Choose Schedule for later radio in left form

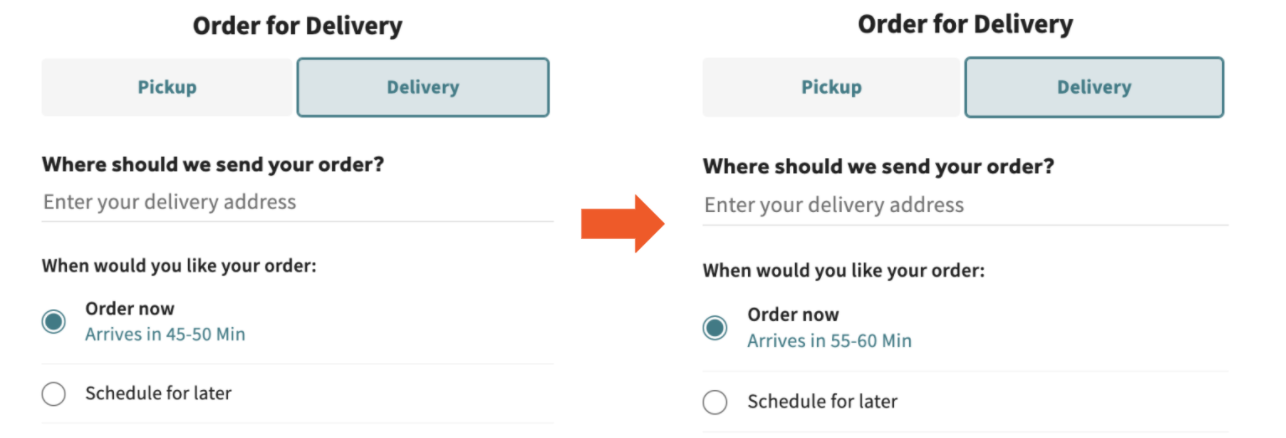click(x=54, y=394)
